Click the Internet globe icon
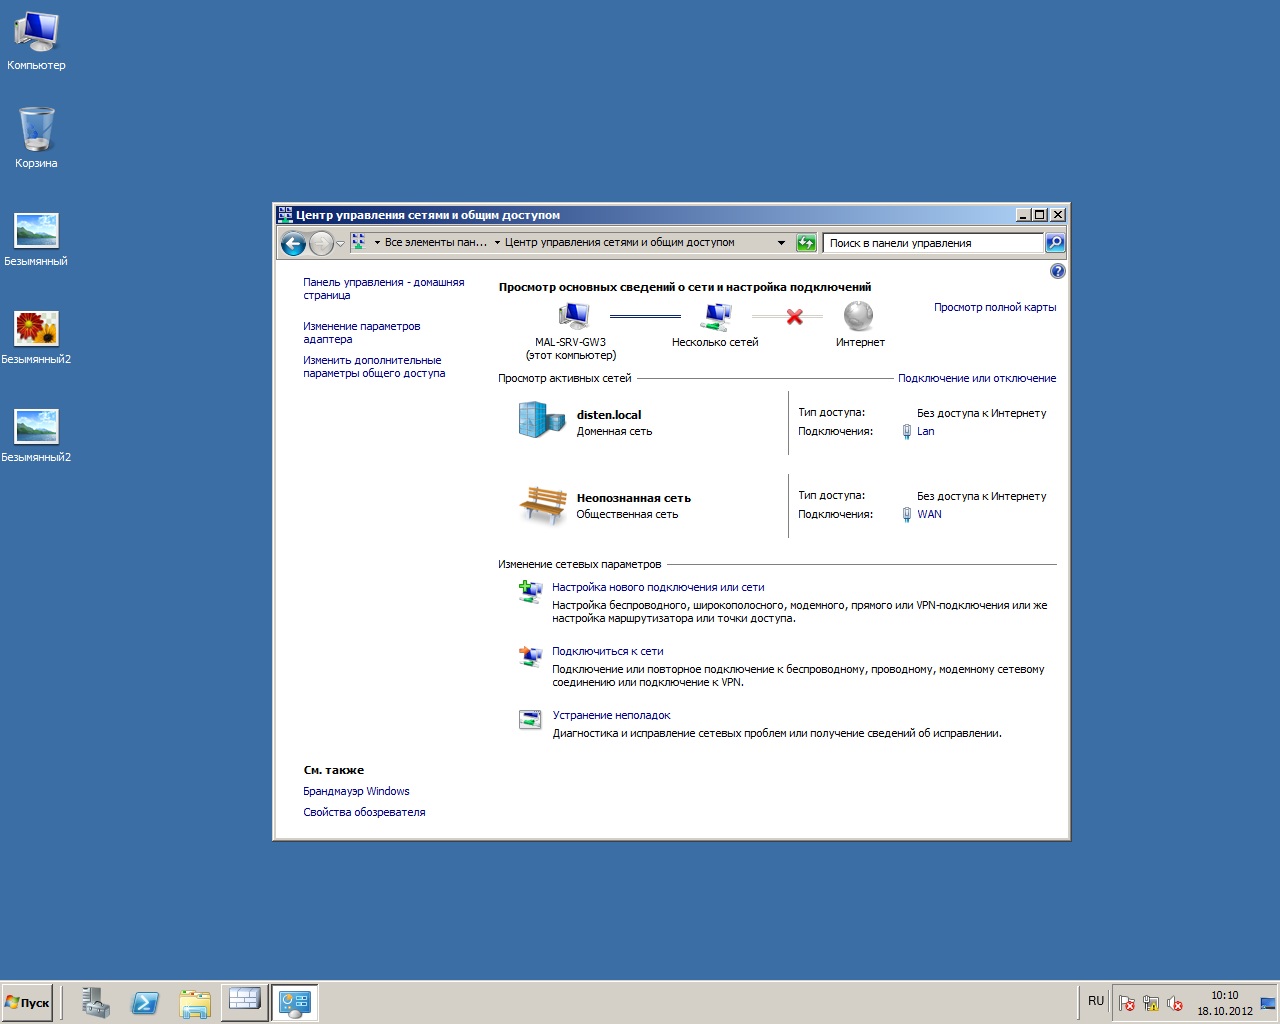1280x1024 pixels. [859, 316]
